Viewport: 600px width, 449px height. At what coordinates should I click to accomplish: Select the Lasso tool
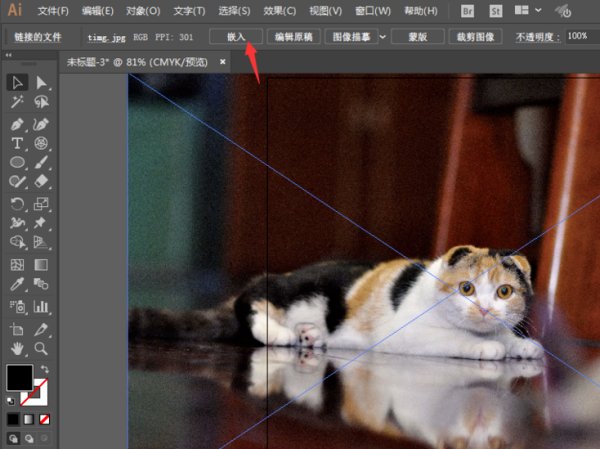[41, 102]
